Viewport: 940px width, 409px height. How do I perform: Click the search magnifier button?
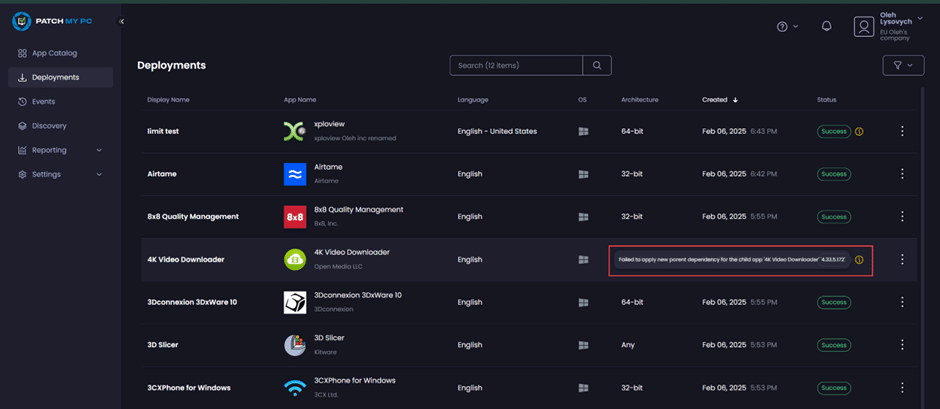click(x=597, y=65)
